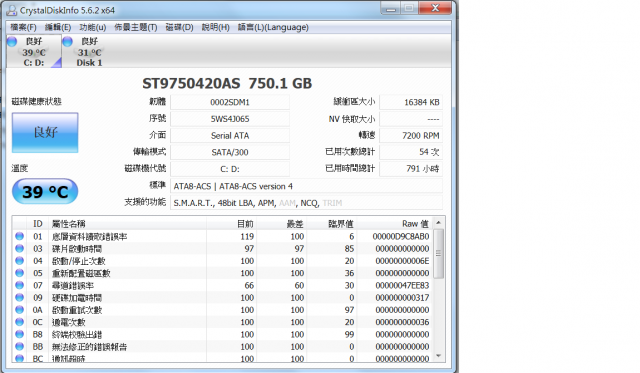Image resolution: width=640 pixels, height=373 pixels.
Task: Click the transfer mode field SATA/300
Action: pos(230,152)
